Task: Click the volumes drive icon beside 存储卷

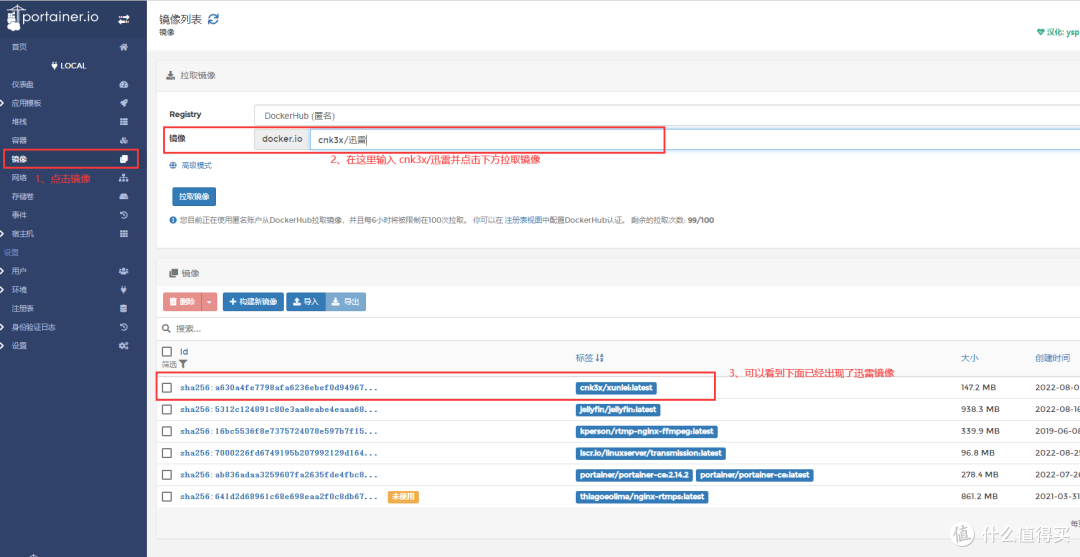Action: 124,196
